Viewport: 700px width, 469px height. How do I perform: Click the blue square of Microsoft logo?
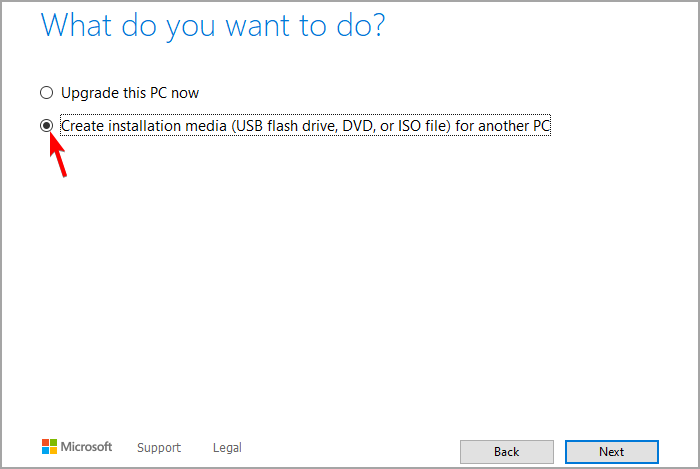45,451
